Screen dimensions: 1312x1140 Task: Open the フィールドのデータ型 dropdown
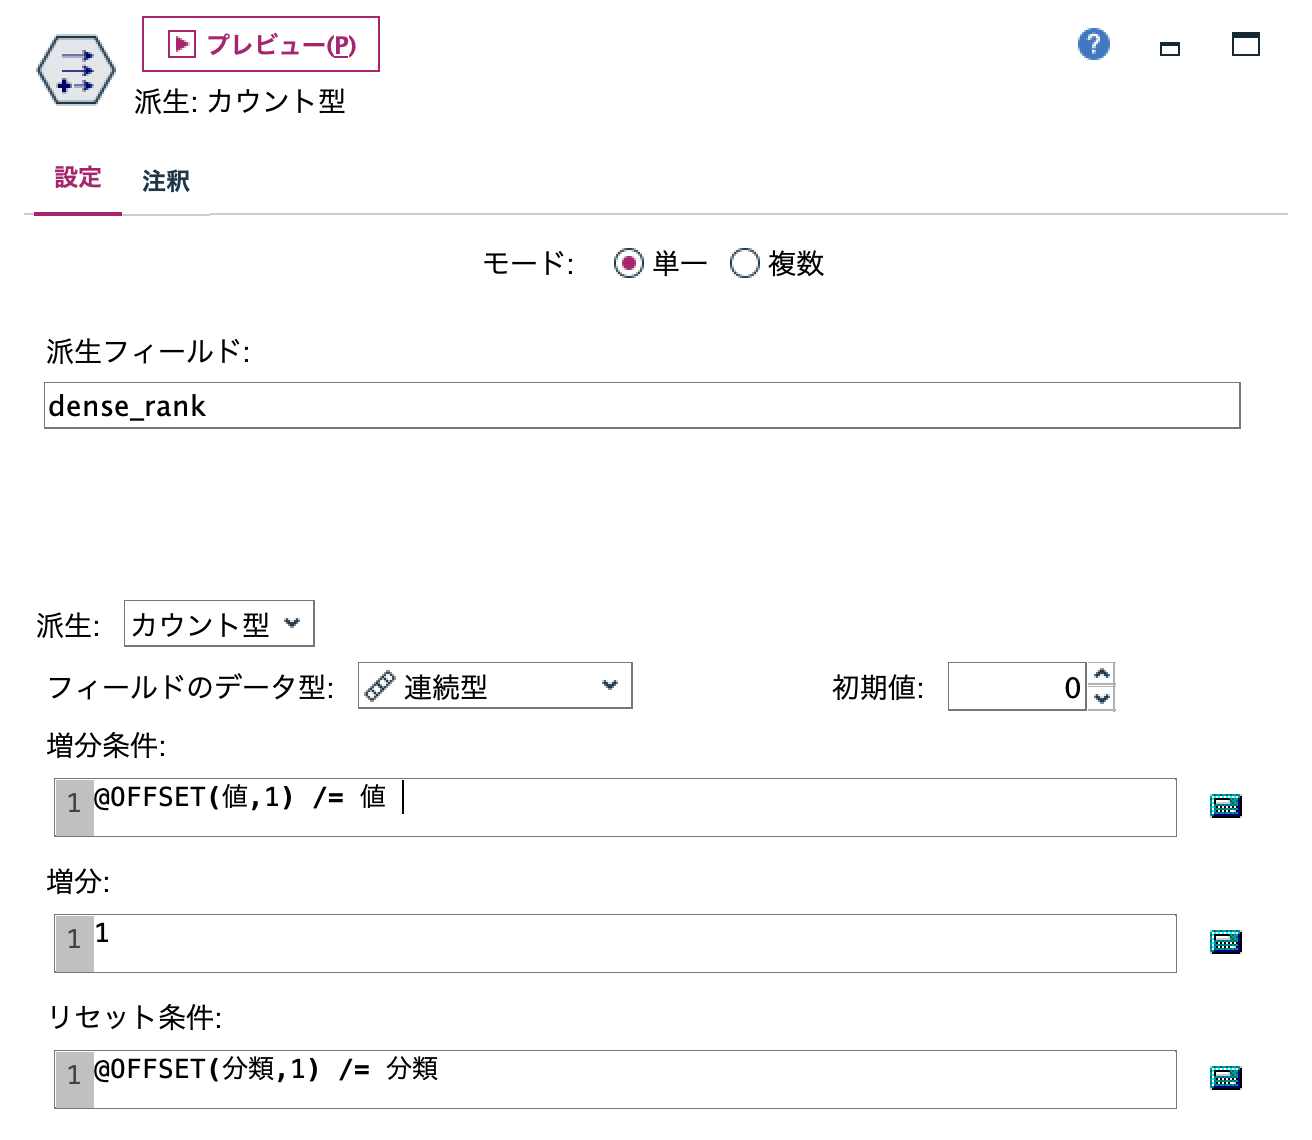click(x=494, y=685)
